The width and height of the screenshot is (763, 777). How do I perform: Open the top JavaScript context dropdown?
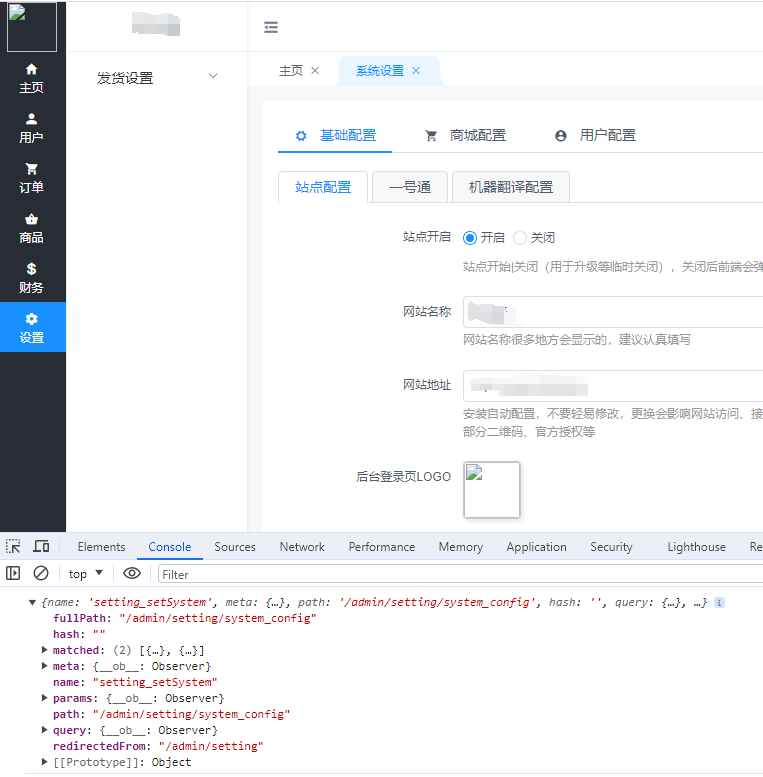85,574
